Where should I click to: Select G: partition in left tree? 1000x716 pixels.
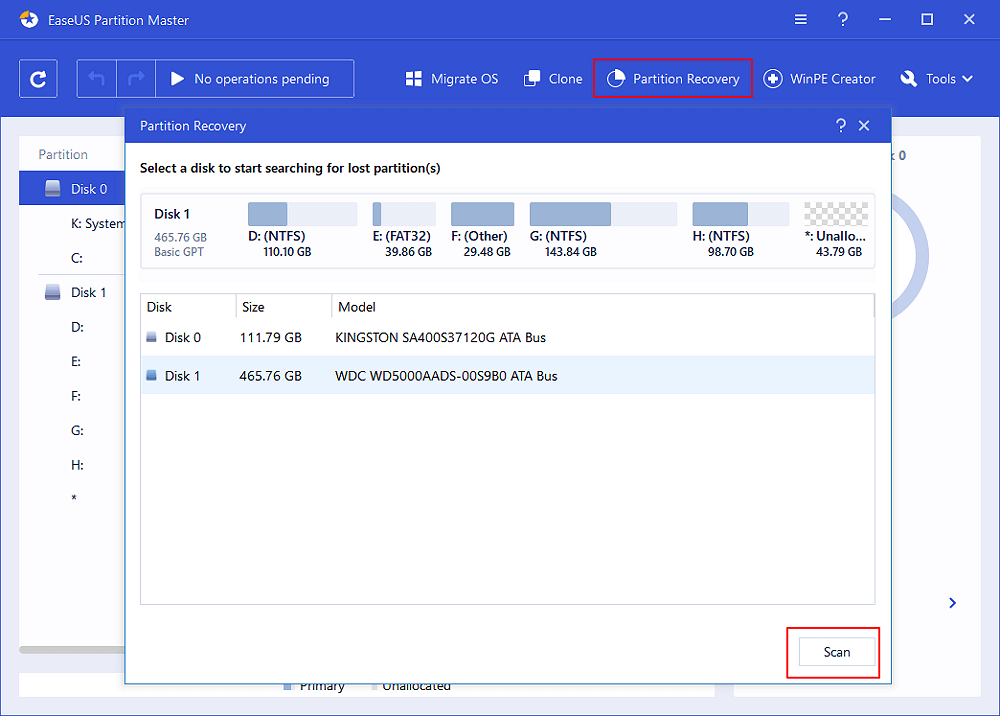(x=77, y=430)
